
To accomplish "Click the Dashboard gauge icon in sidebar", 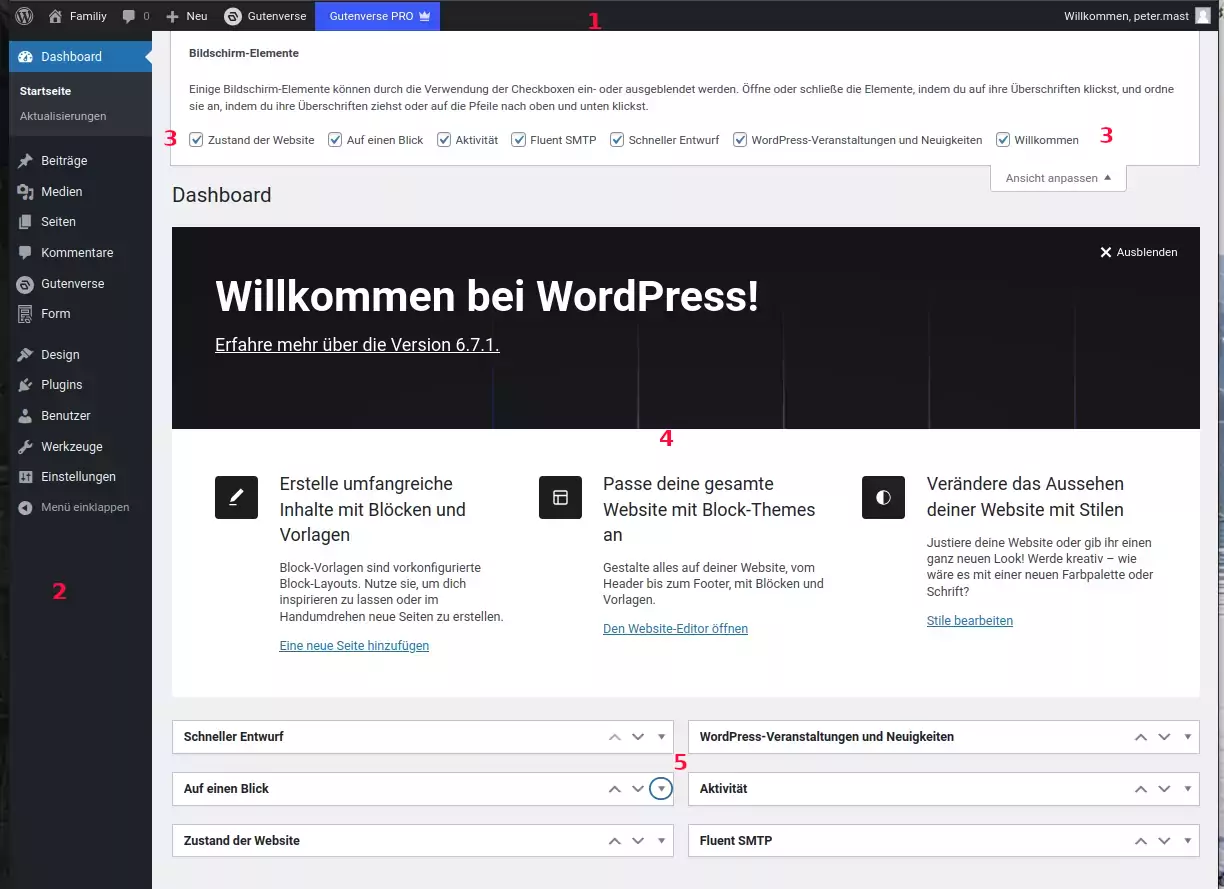I will tap(26, 57).
